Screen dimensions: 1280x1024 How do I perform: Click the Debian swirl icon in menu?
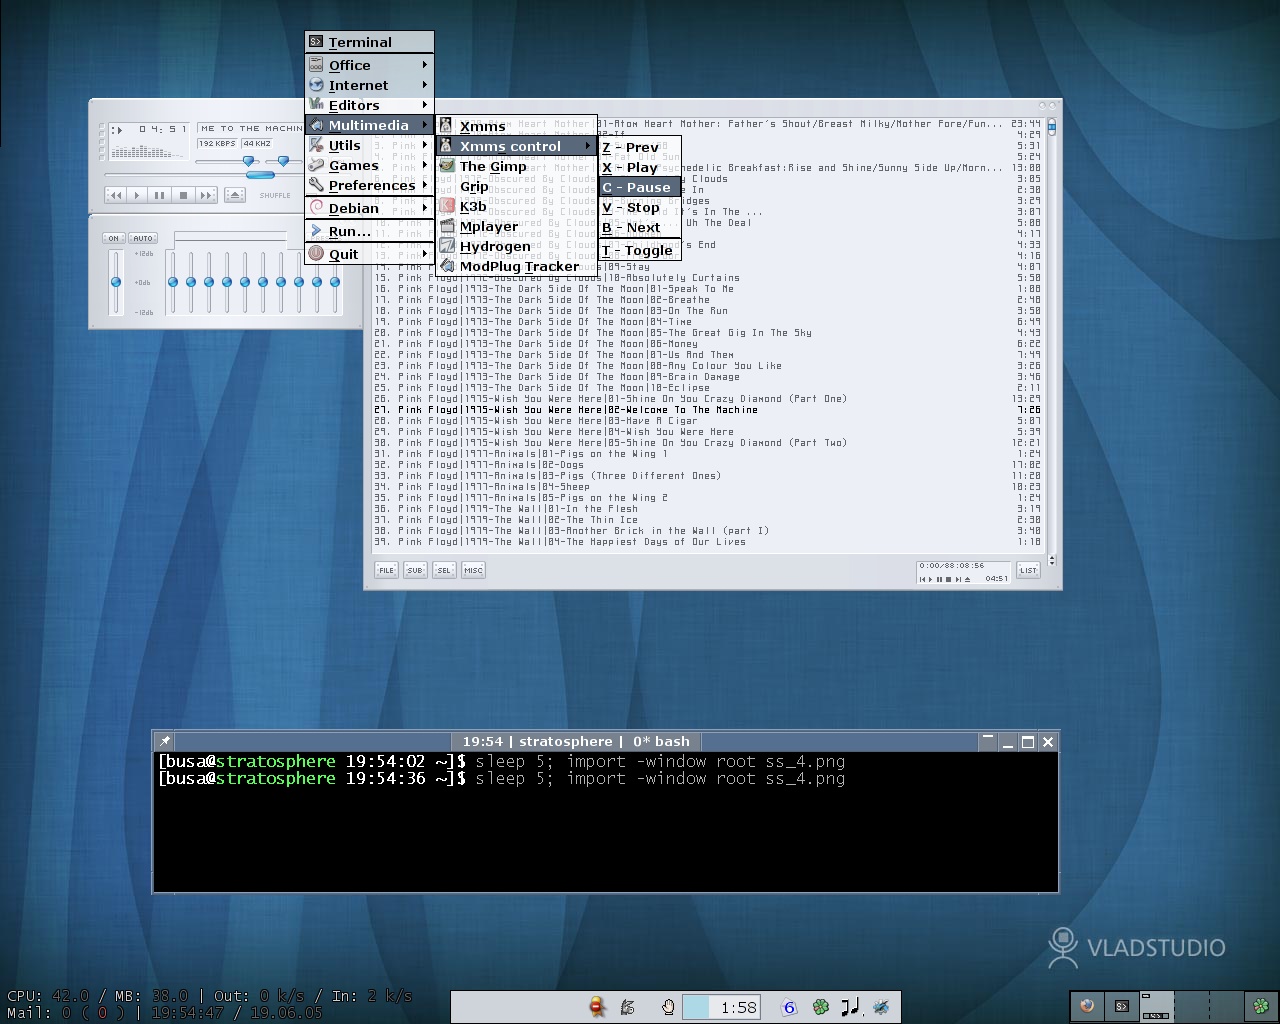[316, 208]
